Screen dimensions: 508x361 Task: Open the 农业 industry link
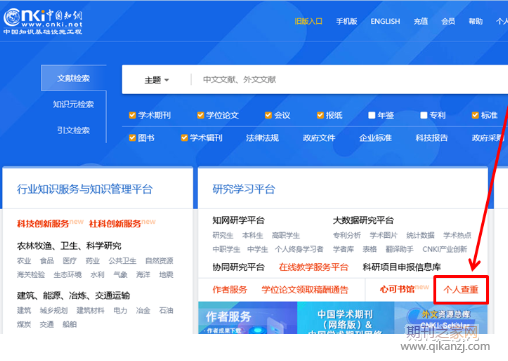[24, 261]
